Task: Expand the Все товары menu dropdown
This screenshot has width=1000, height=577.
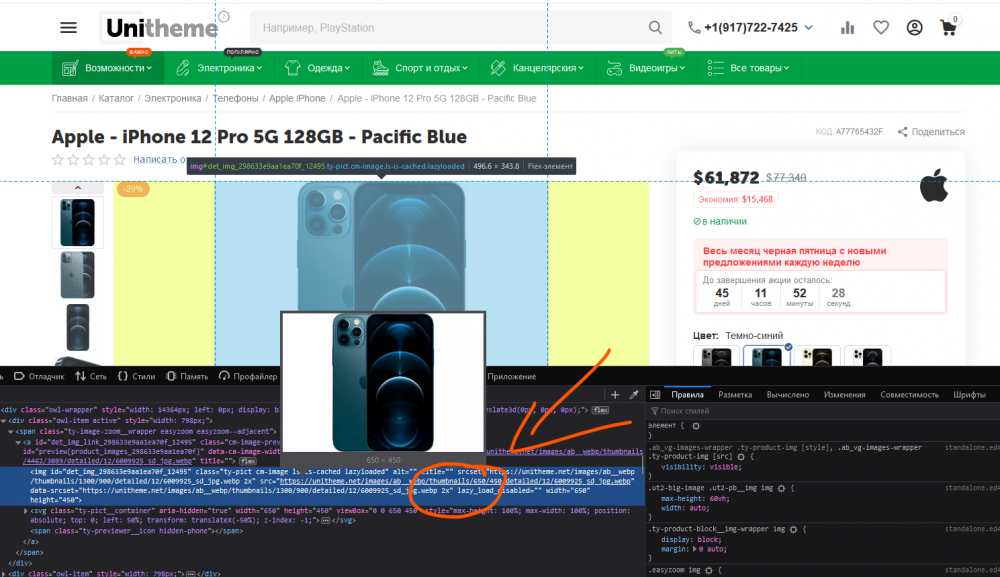Action: pyautogui.click(x=750, y=68)
